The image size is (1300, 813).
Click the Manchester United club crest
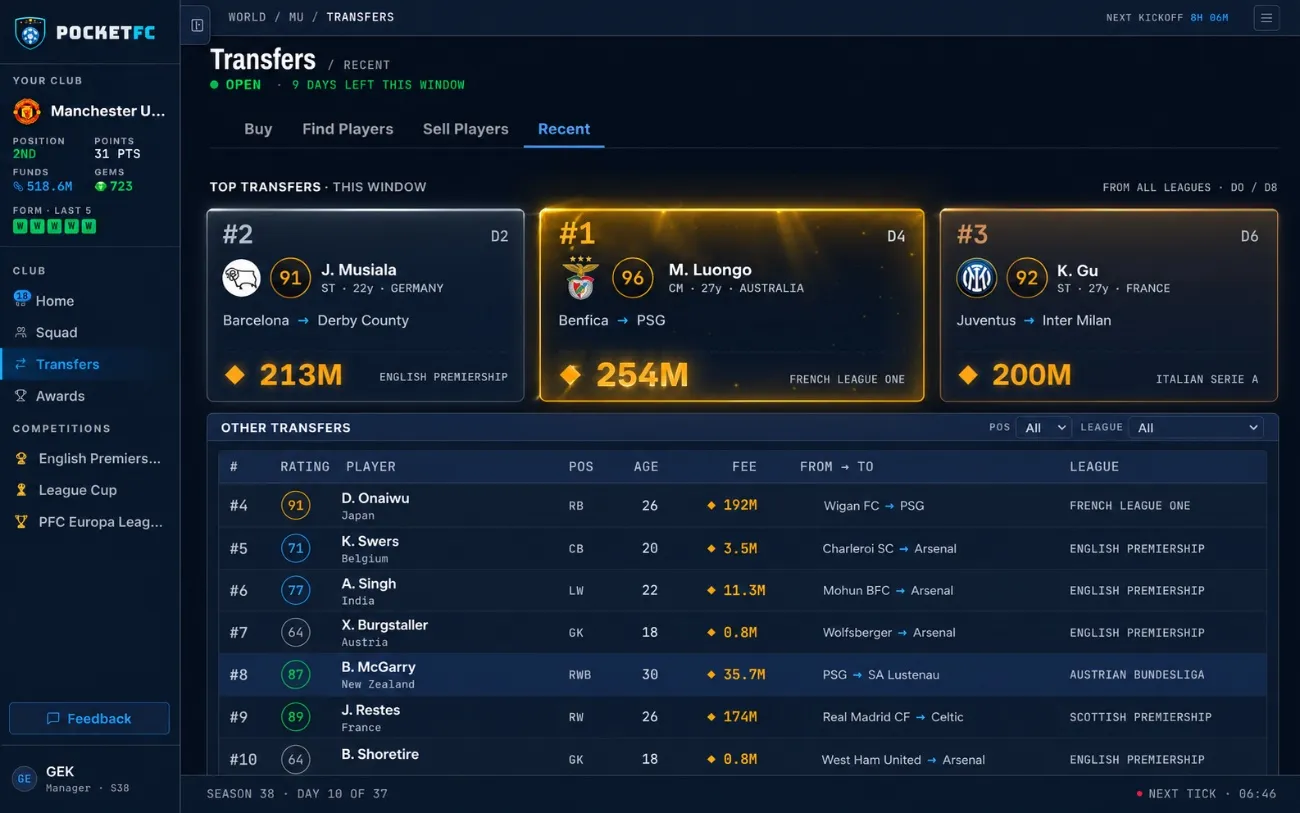pyautogui.click(x=27, y=111)
